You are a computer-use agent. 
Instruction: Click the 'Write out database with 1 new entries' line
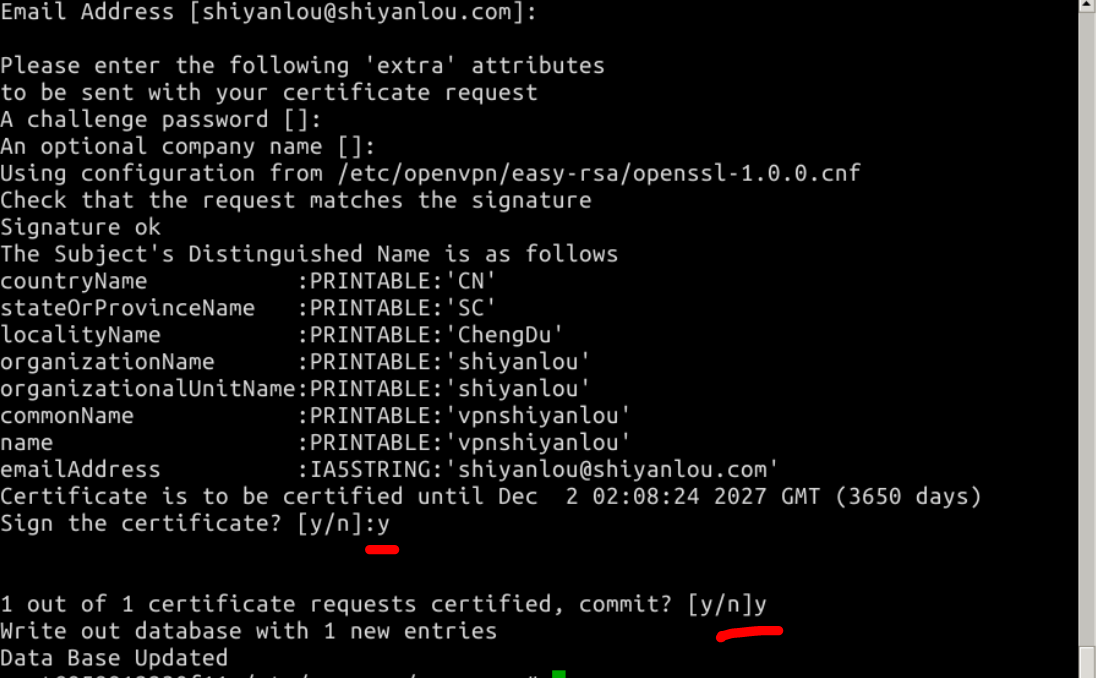(249, 631)
